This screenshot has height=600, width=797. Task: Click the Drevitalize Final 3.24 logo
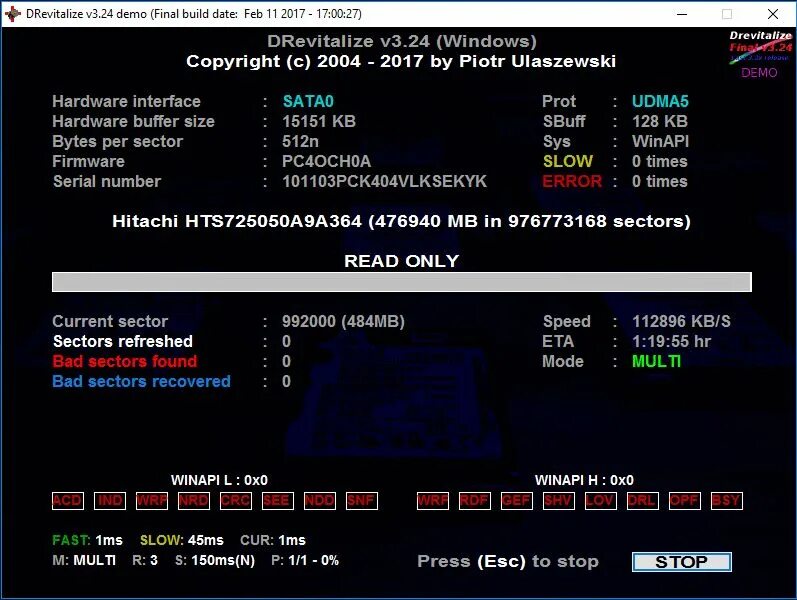760,46
